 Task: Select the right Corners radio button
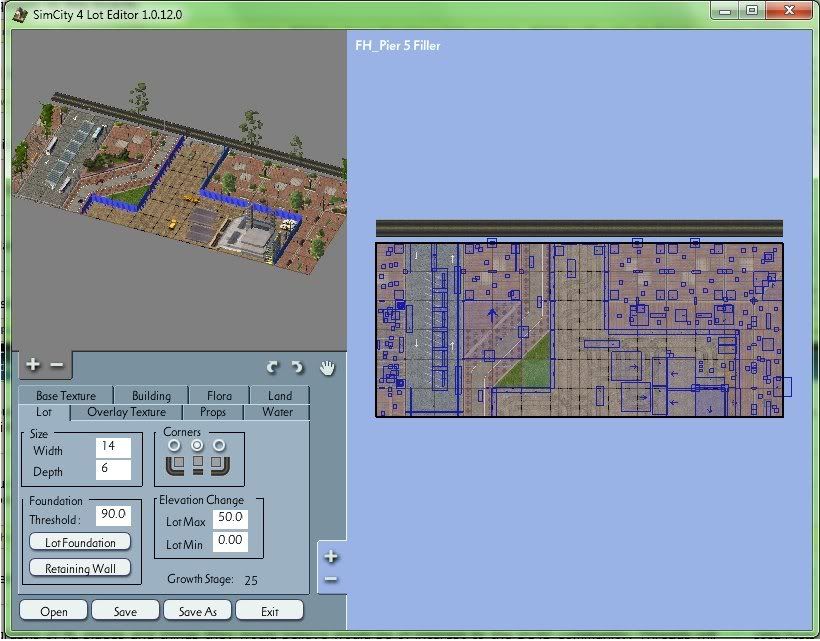point(219,445)
